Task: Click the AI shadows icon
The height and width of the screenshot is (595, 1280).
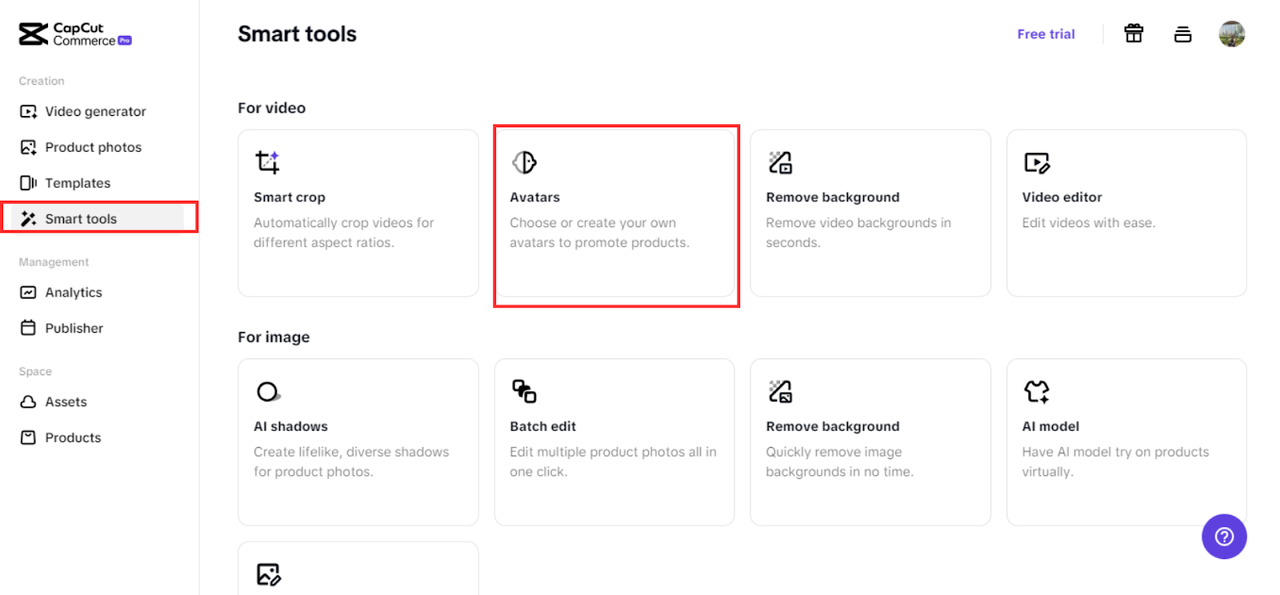Action: (268, 391)
